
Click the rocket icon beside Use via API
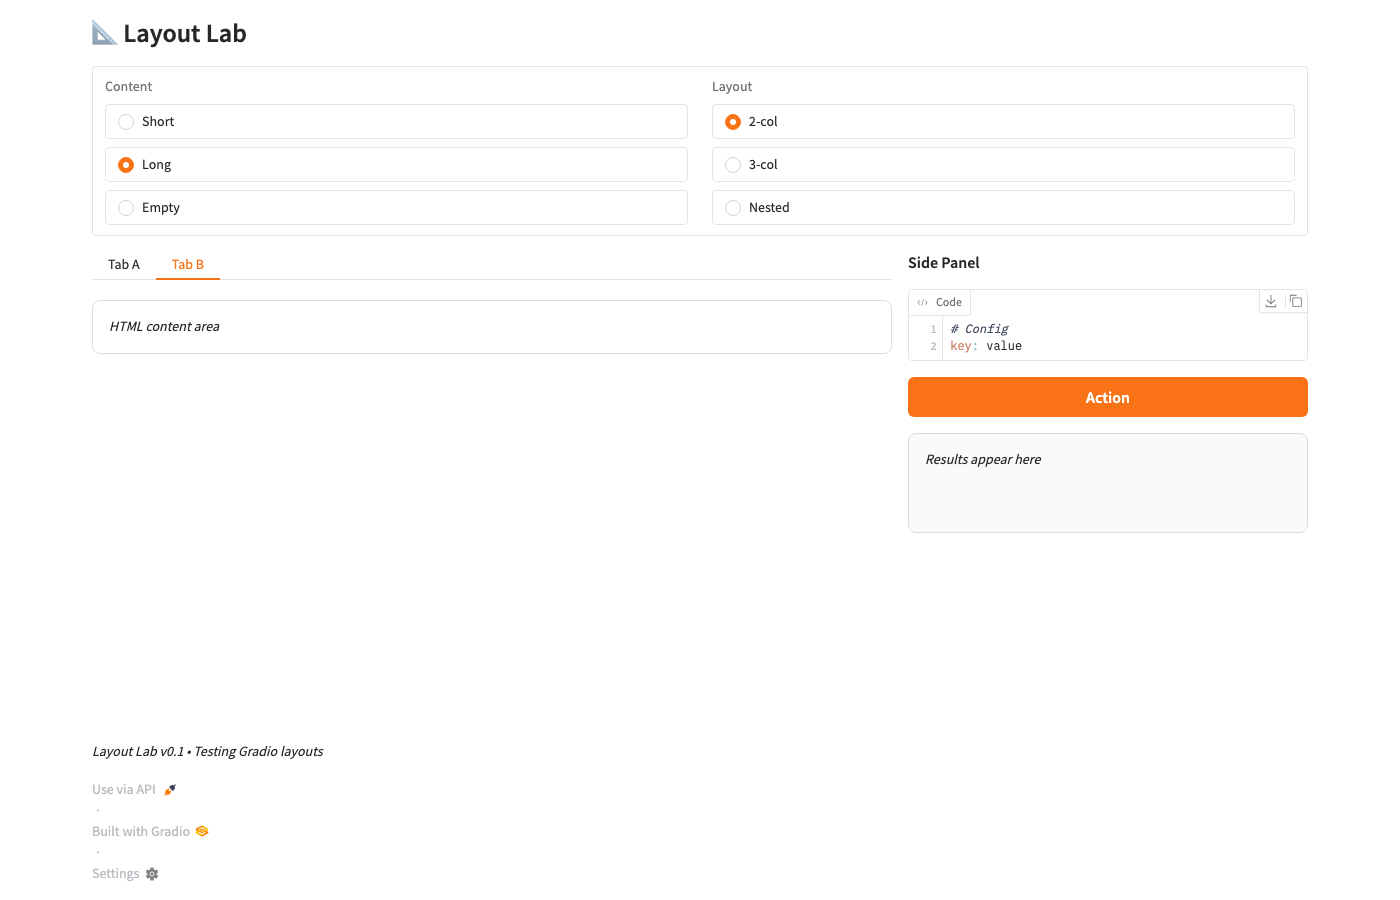click(x=170, y=790)
